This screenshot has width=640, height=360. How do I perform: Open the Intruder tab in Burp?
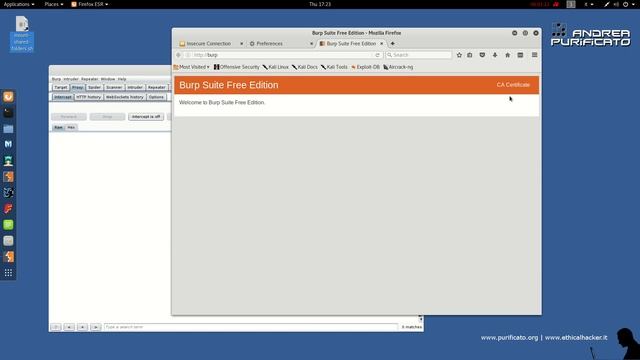[135, 87]
